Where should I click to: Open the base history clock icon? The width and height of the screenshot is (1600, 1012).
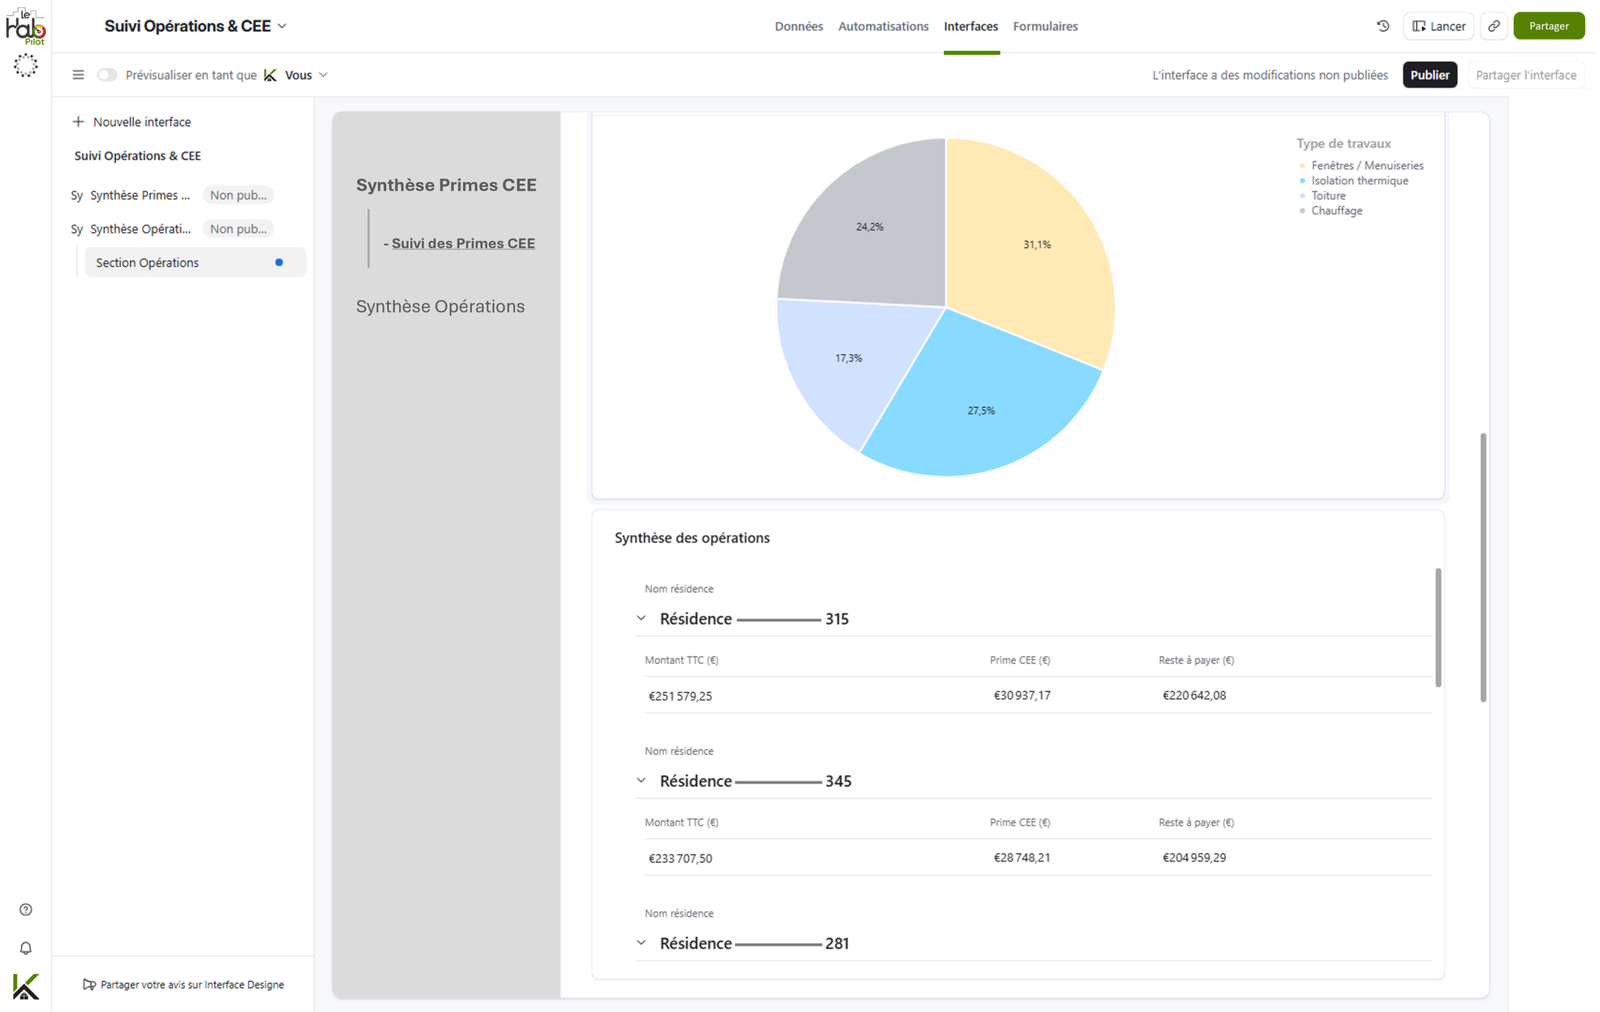[x=1383, y=26]
